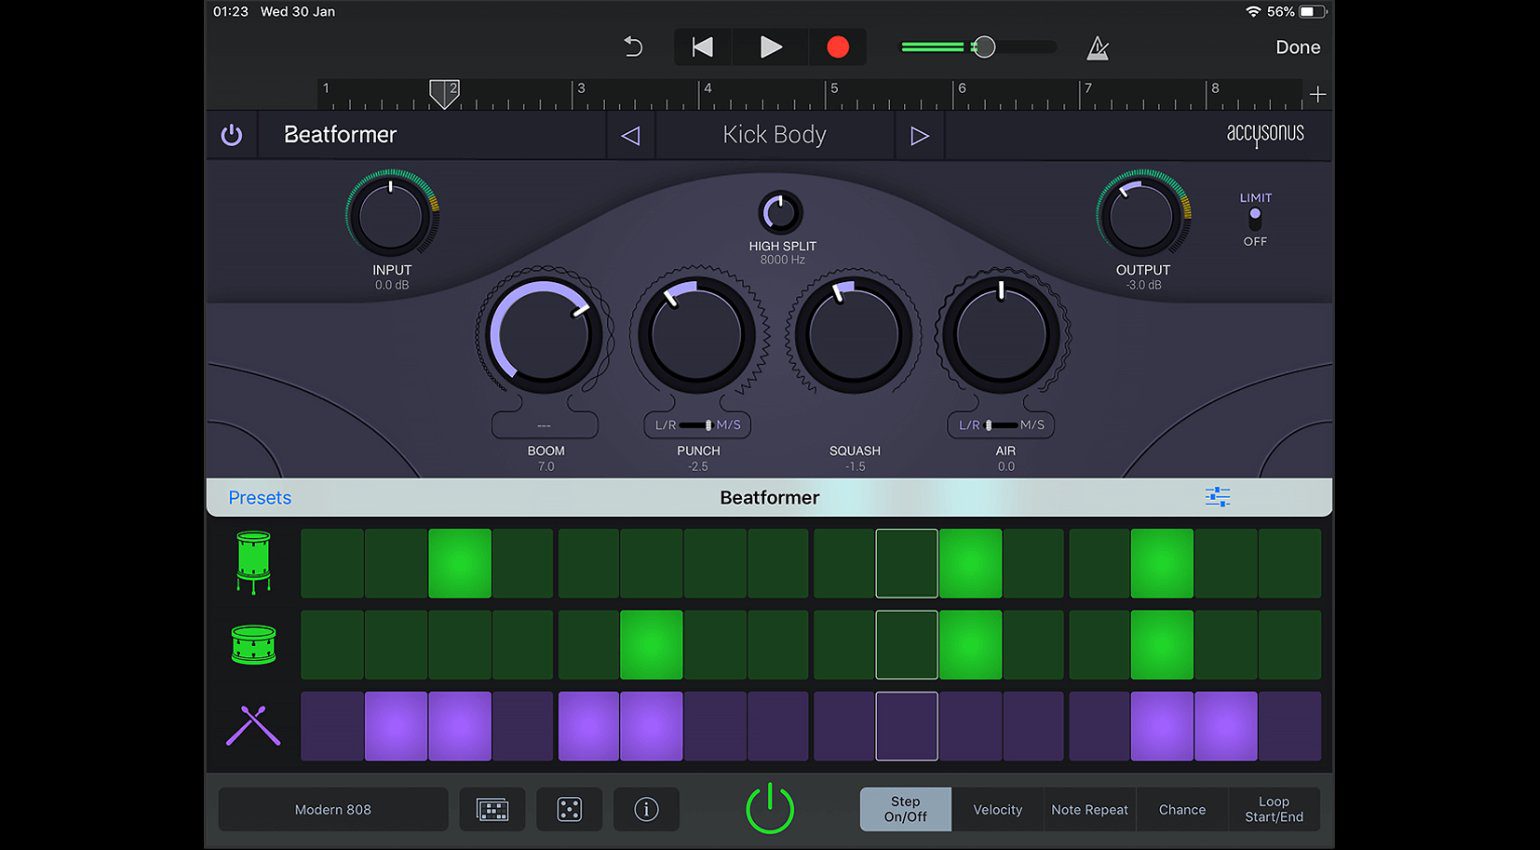
Task: Enable last step in sticks row
Action: click(x=1290, y=726)
